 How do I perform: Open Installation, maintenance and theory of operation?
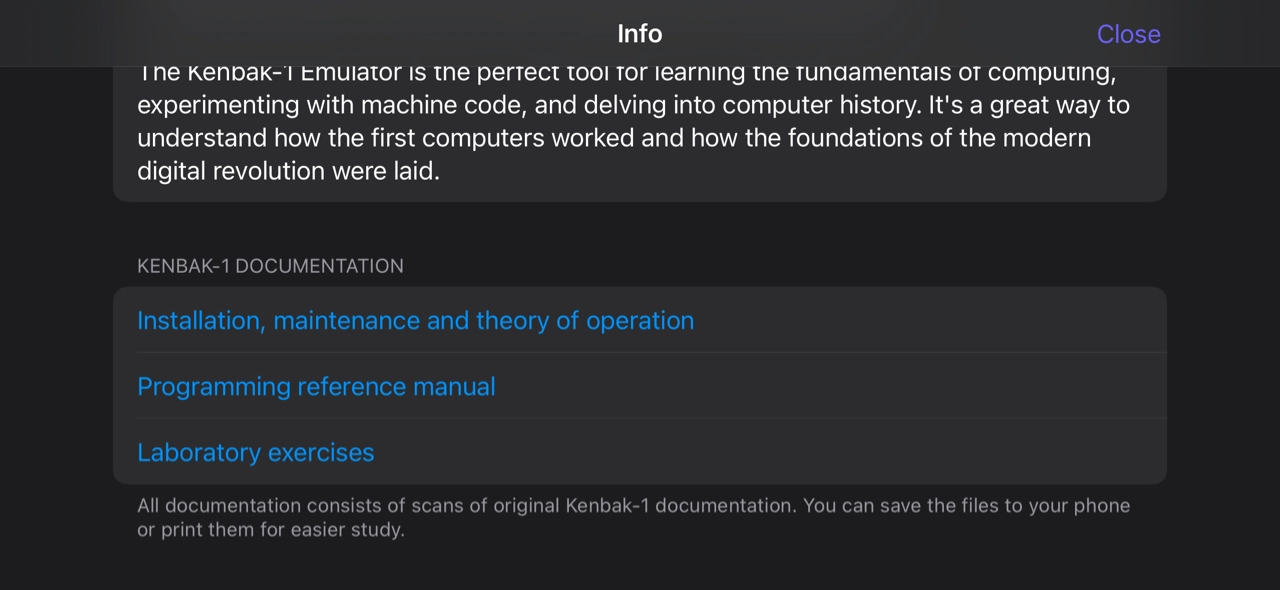click(415, 321)
